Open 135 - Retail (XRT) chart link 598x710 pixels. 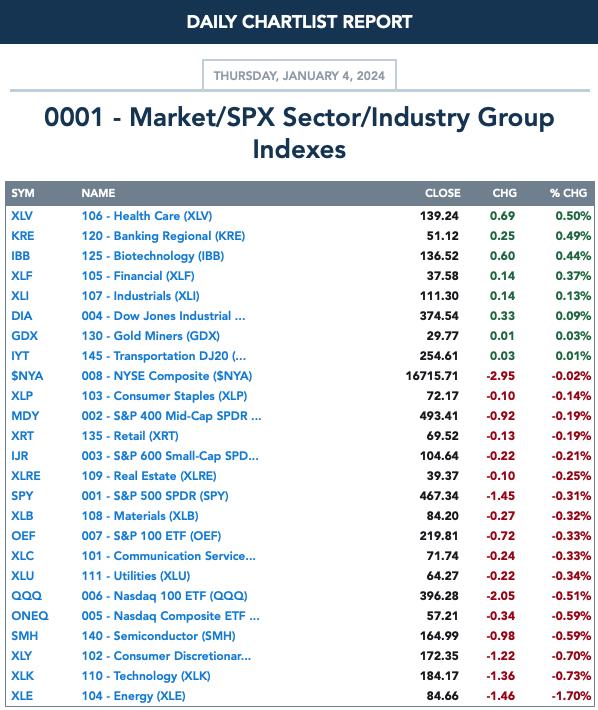(130, 436)
